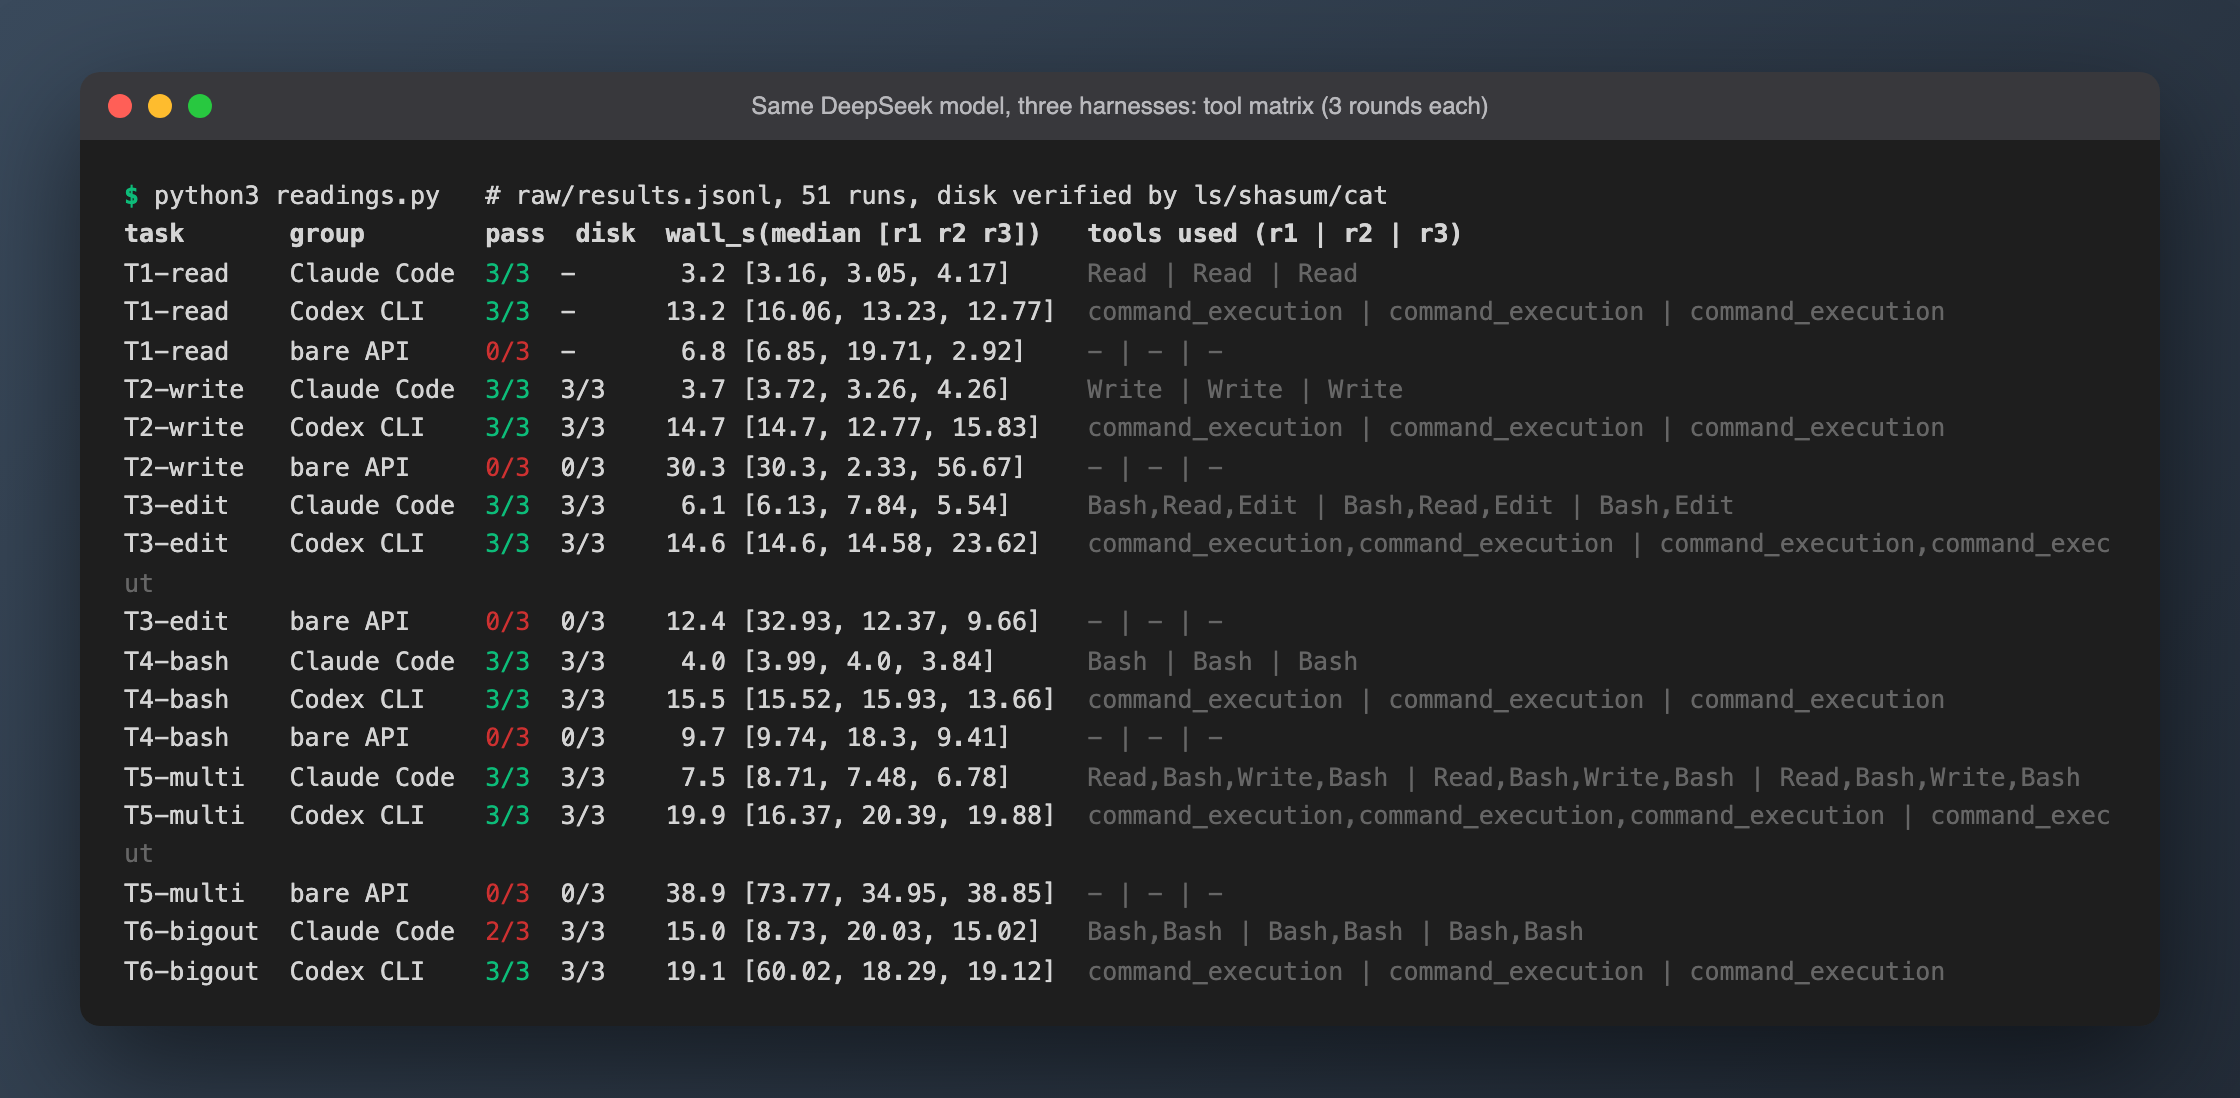Click the "Codex CLI" group in the T4-bash row
This screenshot has height=1098, width=2240.
tap(357, 700)
